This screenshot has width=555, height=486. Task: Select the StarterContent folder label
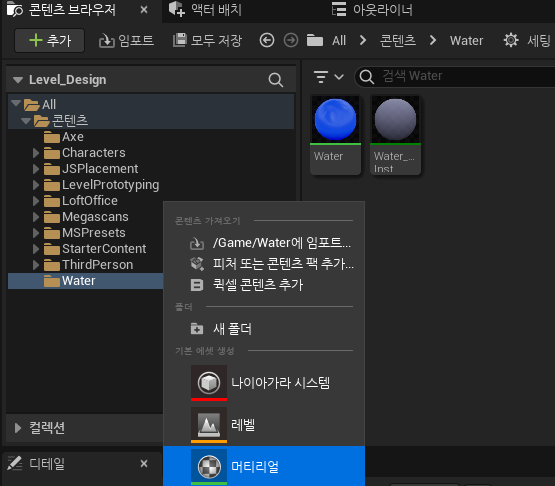(104, 249)
